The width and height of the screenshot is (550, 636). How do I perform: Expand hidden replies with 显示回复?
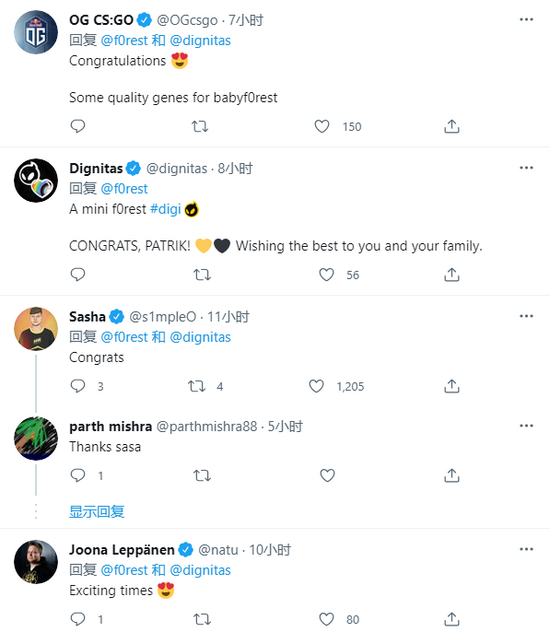tap(97, 511)
